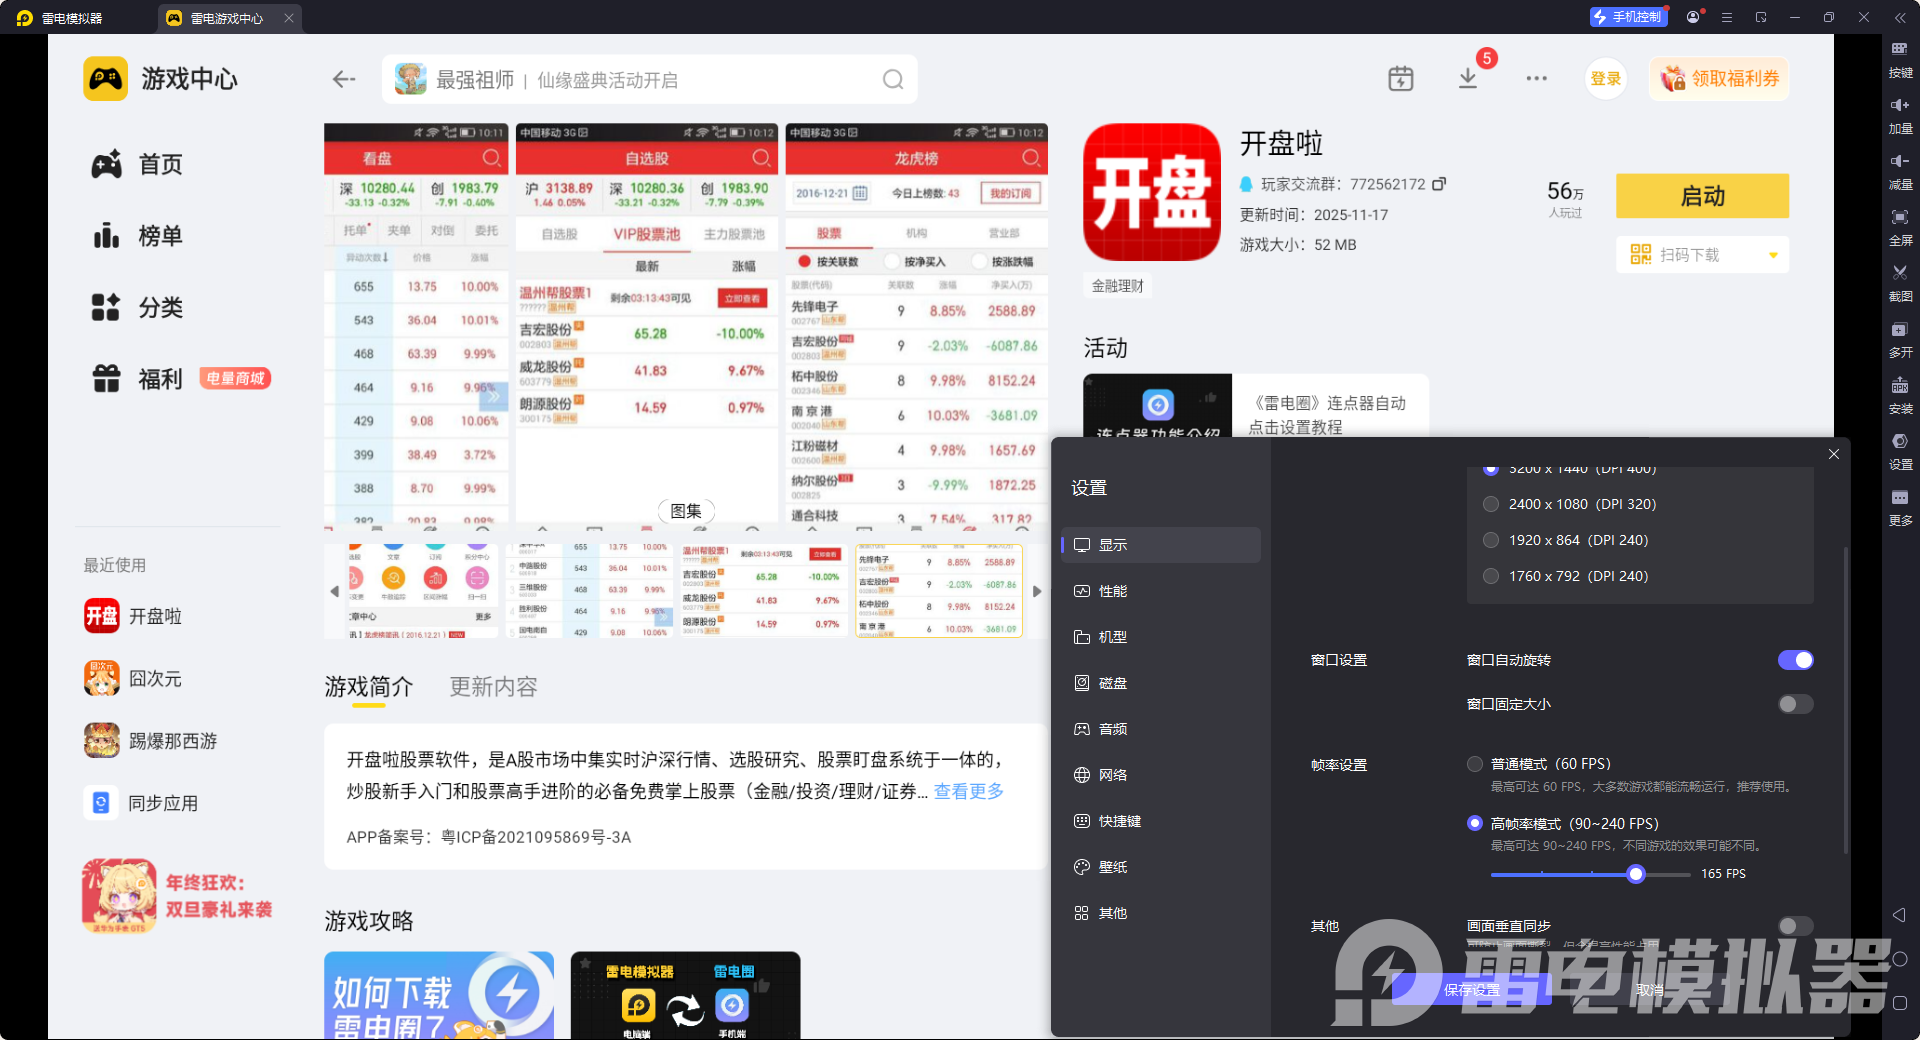Viewport: 1920px width, 1040px height.
Task: Open the 网络 settings section
Action: 1161,775
